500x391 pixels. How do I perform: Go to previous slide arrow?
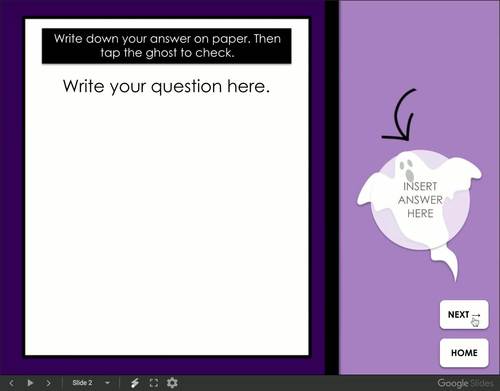[12, 383]
